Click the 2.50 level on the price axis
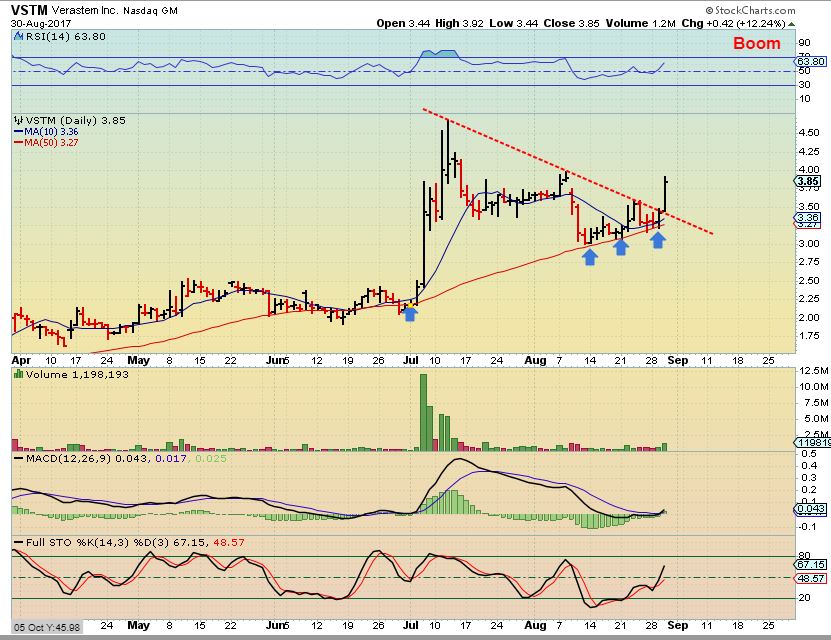Viewport: 831px width, 640px height. [x=809, y=280]
